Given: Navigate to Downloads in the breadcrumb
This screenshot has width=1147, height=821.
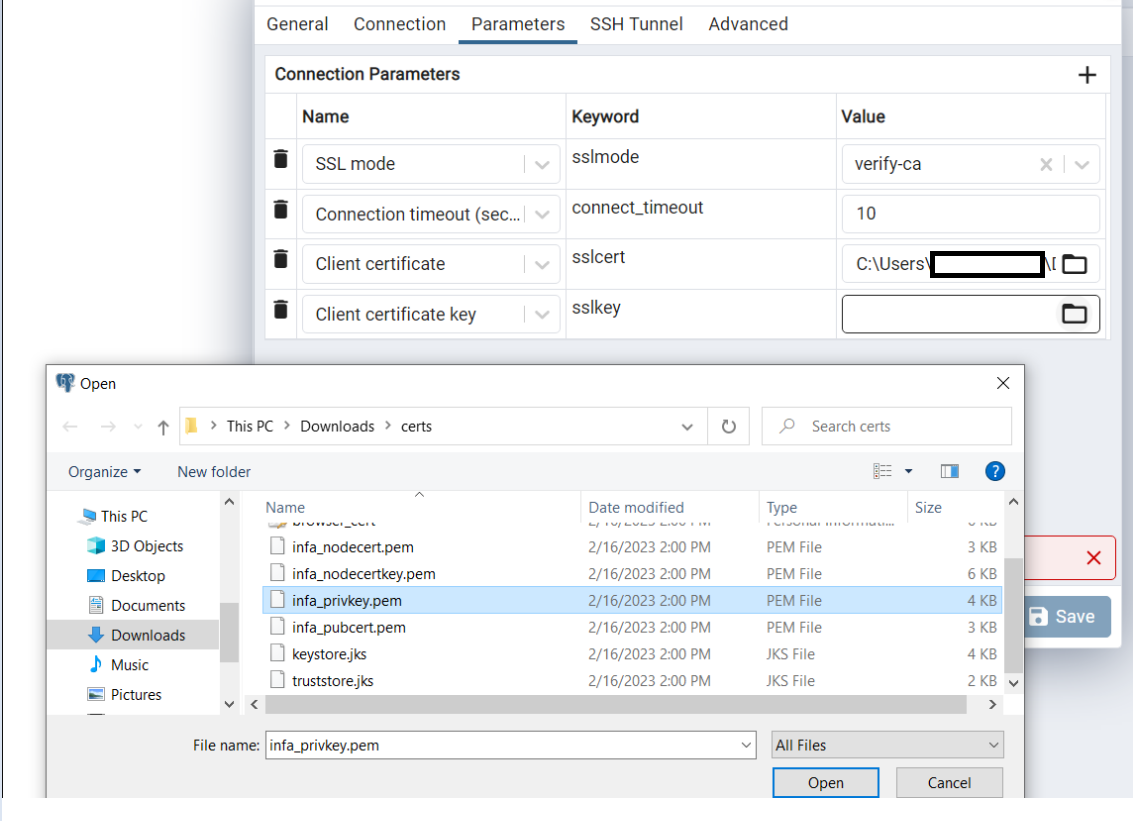Looking at the screenshot, I should (337, 427).
